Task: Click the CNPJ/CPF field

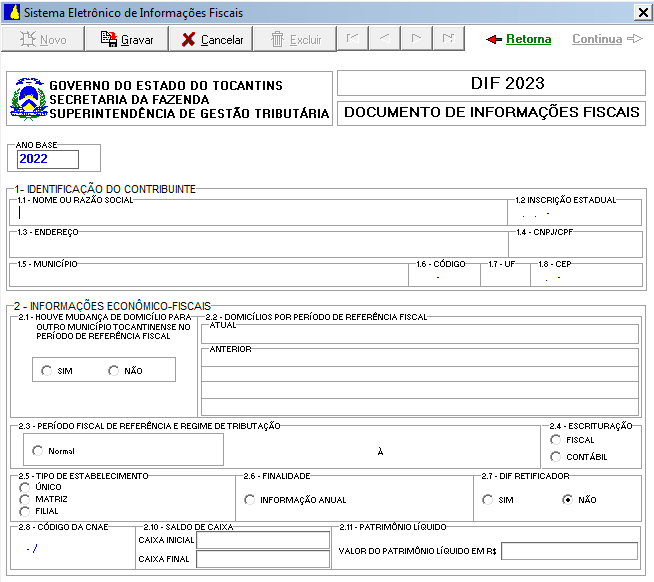Action: (x=575, y=246)
